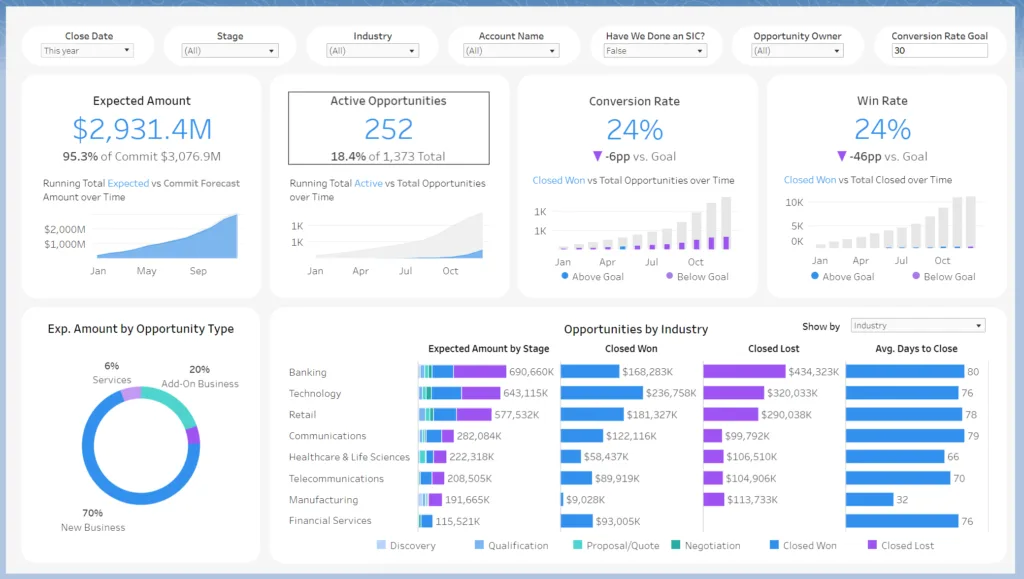Image resolution: width=1024 pixels, height=579 pixels.
Task: Select the Qualification legend swatch
Action: point(479,545)
